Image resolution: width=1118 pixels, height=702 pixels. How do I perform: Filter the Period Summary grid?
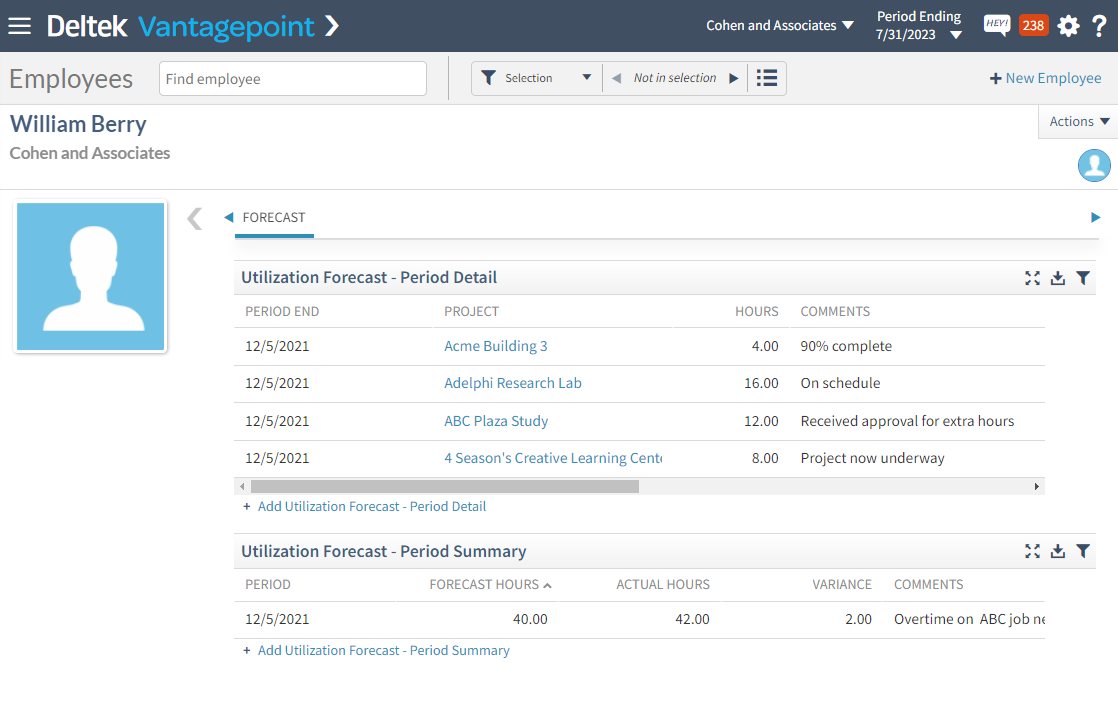pyautogui.click(x=1083, y=551)
